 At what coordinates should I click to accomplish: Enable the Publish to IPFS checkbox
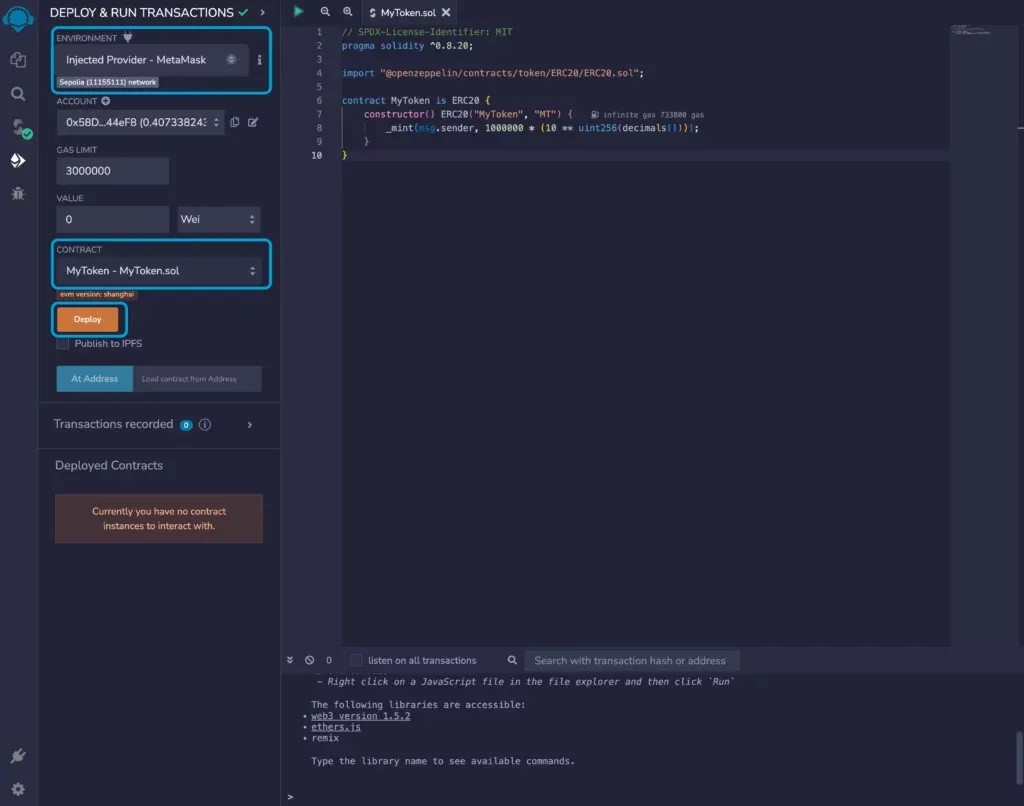[63, 344]
